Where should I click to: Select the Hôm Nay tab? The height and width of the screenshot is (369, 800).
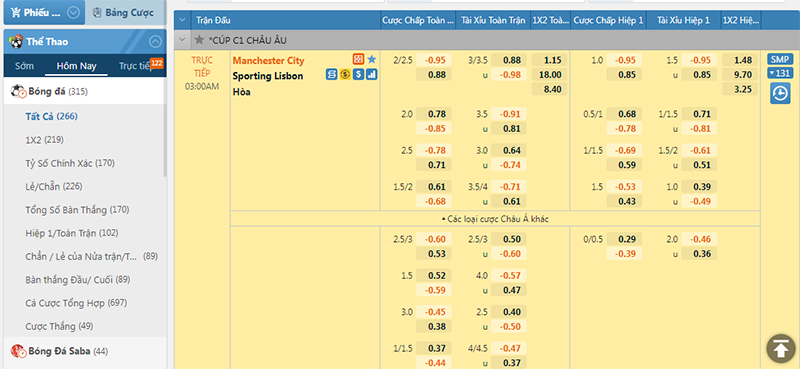tap(77, 66)
